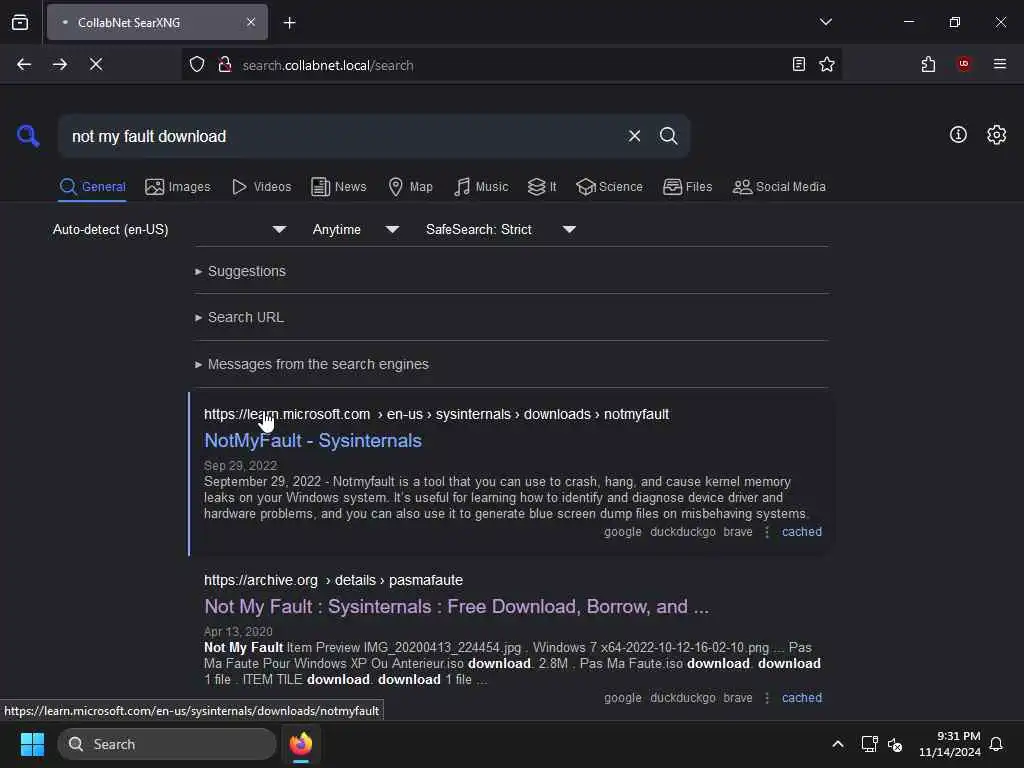Show hidden system tray icons
The image size is (1024, 768).
click(838, 744)
